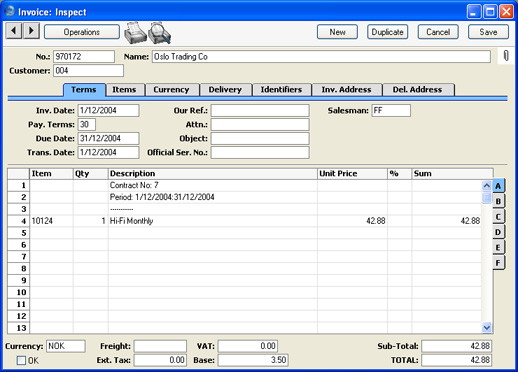Image resolution: width=518 pixels, height=372 pixels.
Task: Open the Currency tab
Action: [x=171, y=90]
